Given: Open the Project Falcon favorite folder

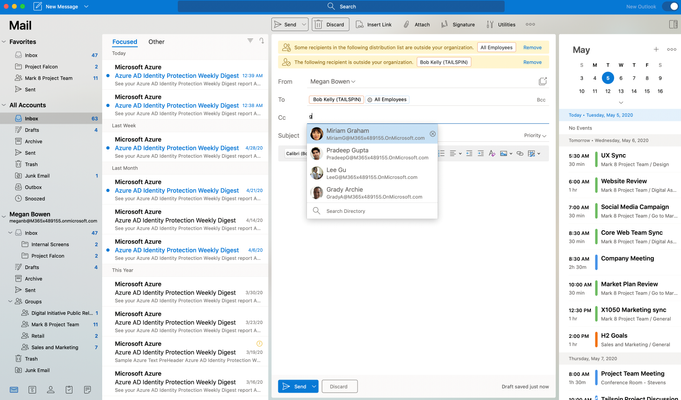Looking at the screenshot, I should click(x=50, y=66).
